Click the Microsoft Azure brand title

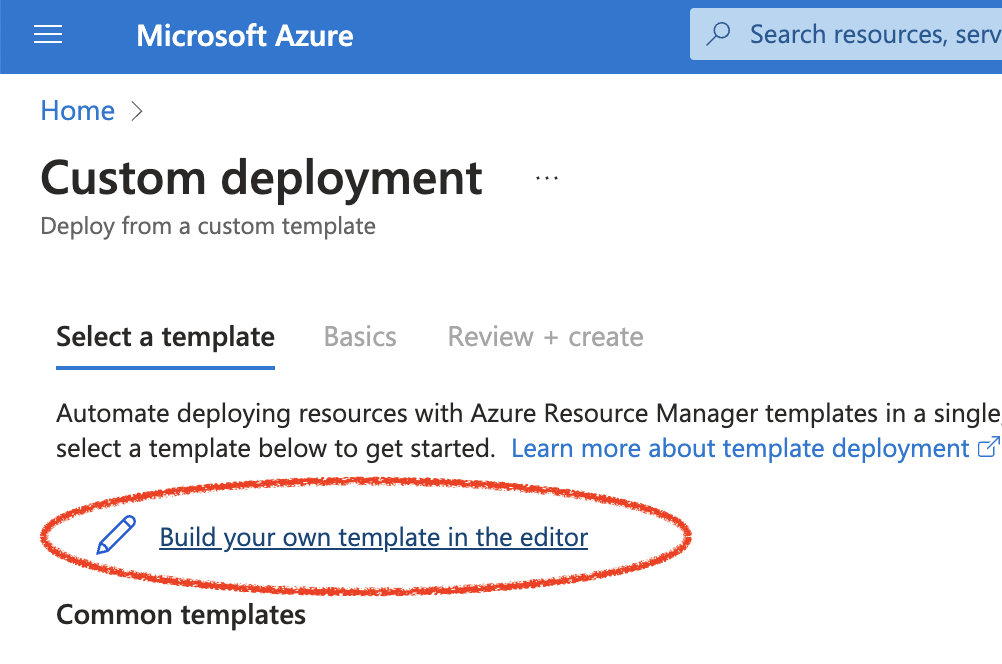click(x=245, y=36)
